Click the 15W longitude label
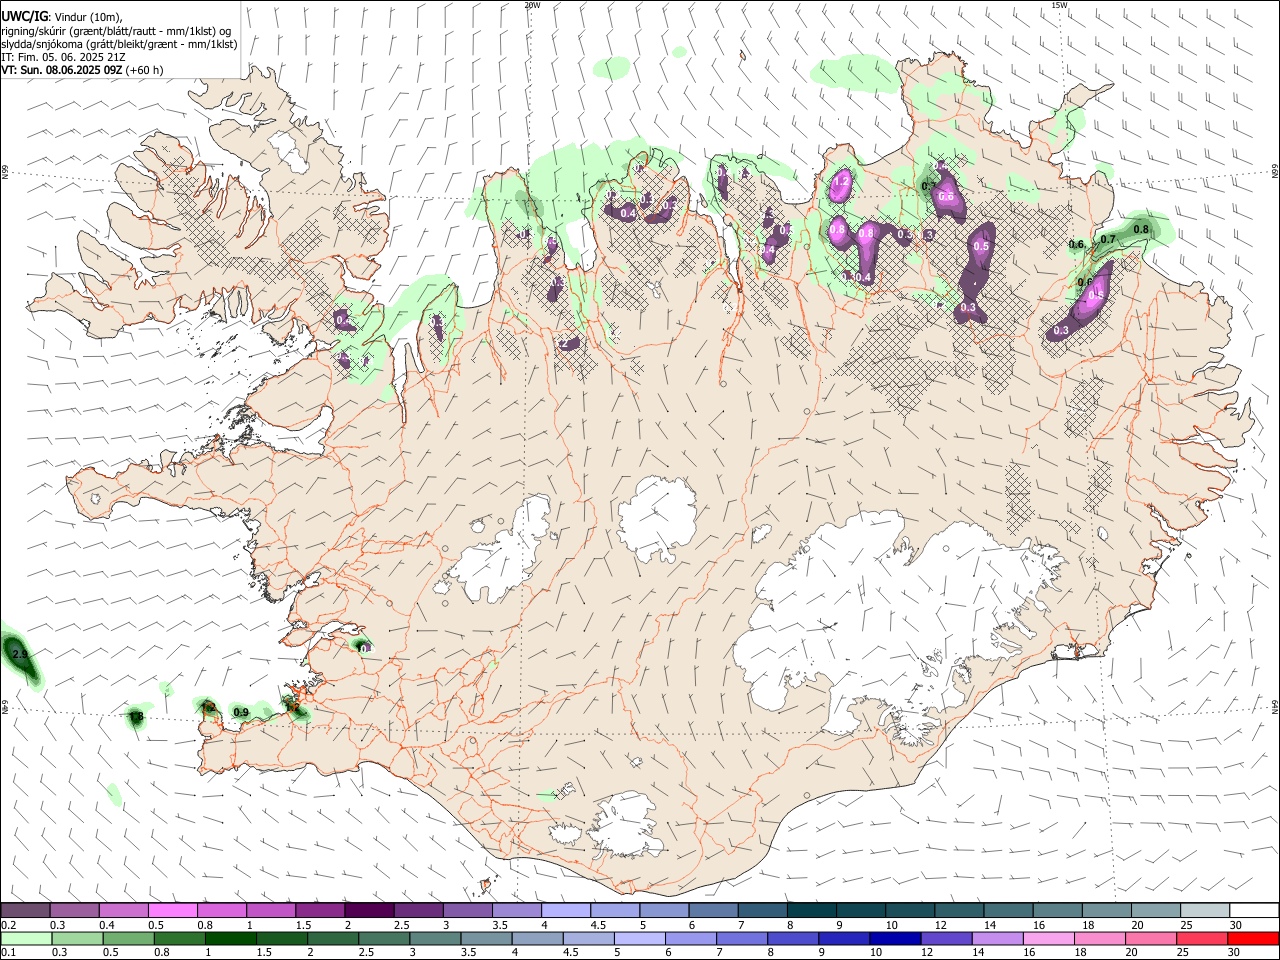1280x960 pixels. click(1060, 5)
